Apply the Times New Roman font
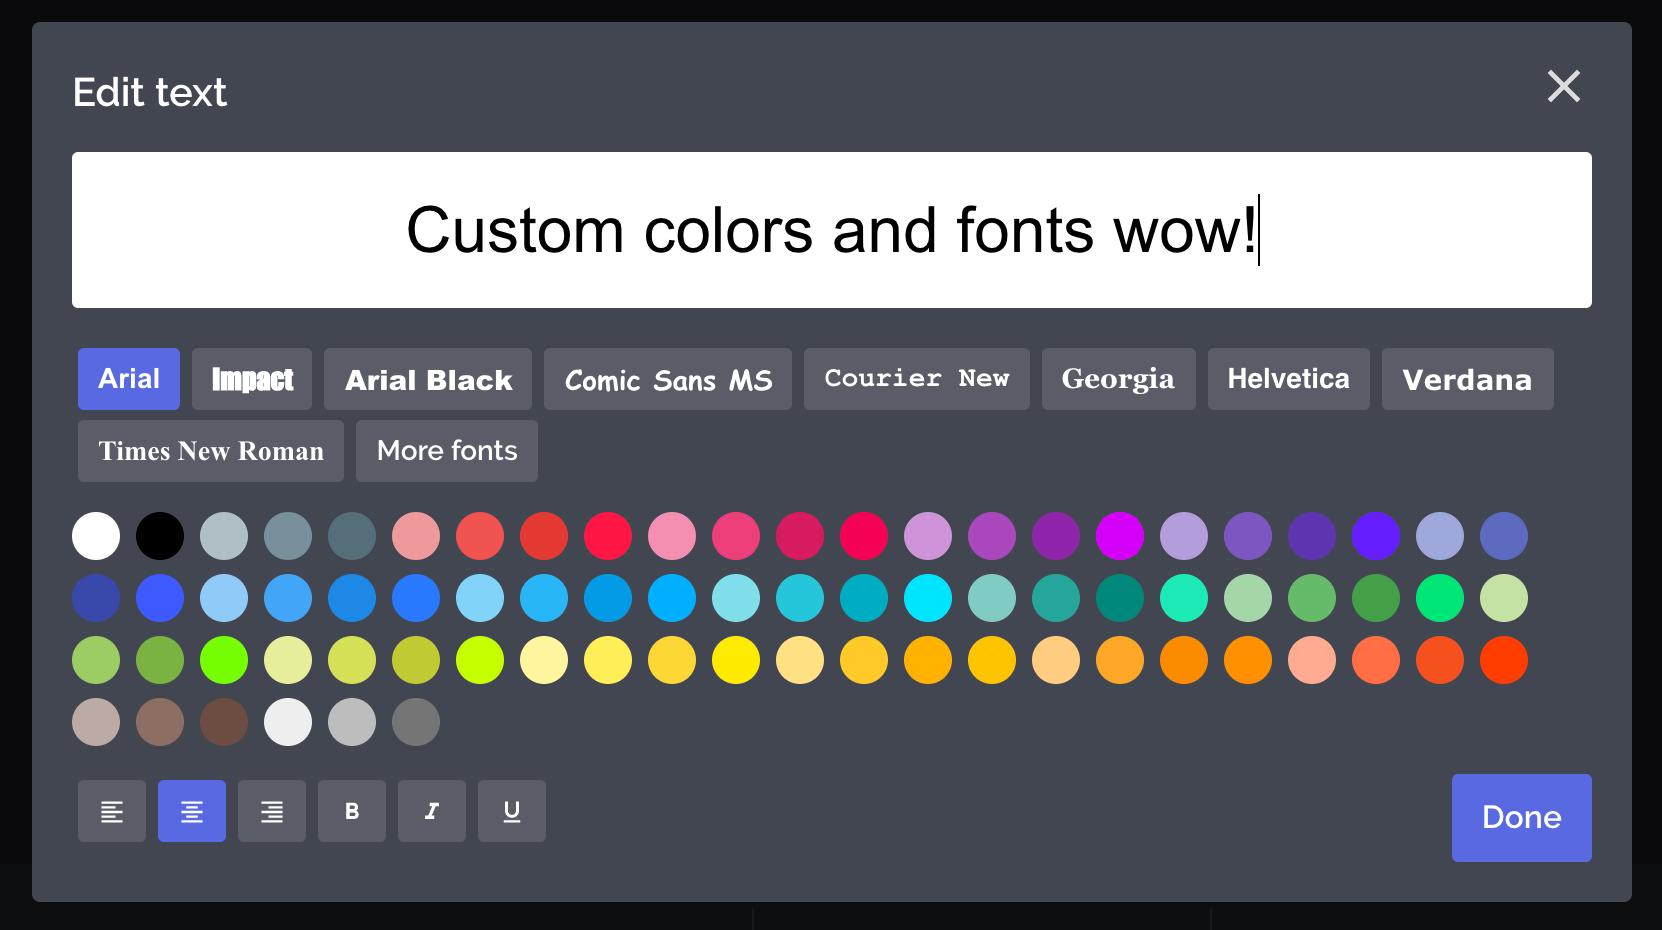The width and height of the screenshot is (1662, 930). [x=211, y=451]
